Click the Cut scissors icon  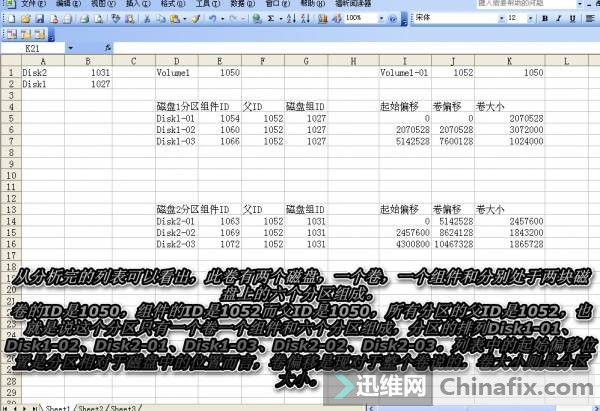click(x=147, y=18)
